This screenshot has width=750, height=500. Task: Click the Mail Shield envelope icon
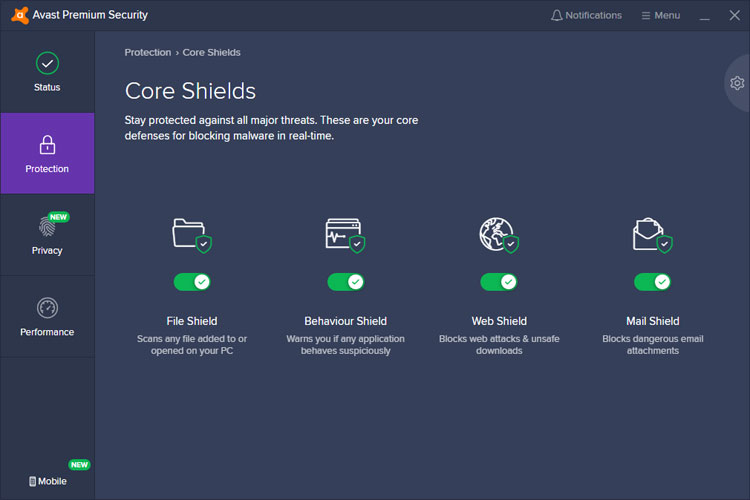click(652, 235)
